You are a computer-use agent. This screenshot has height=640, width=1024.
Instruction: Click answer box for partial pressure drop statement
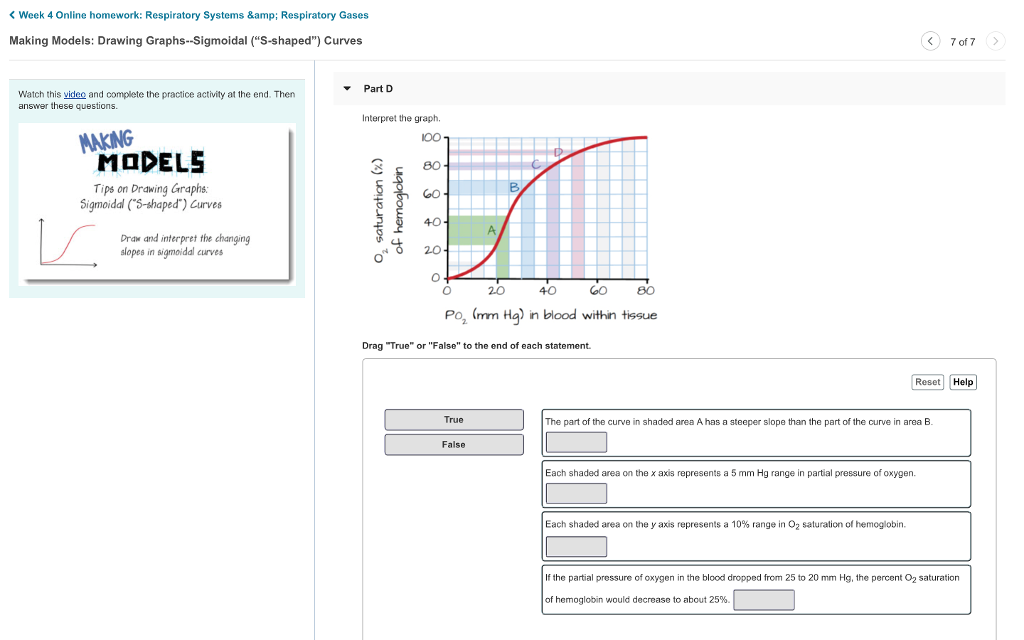(x=764, y=600)
